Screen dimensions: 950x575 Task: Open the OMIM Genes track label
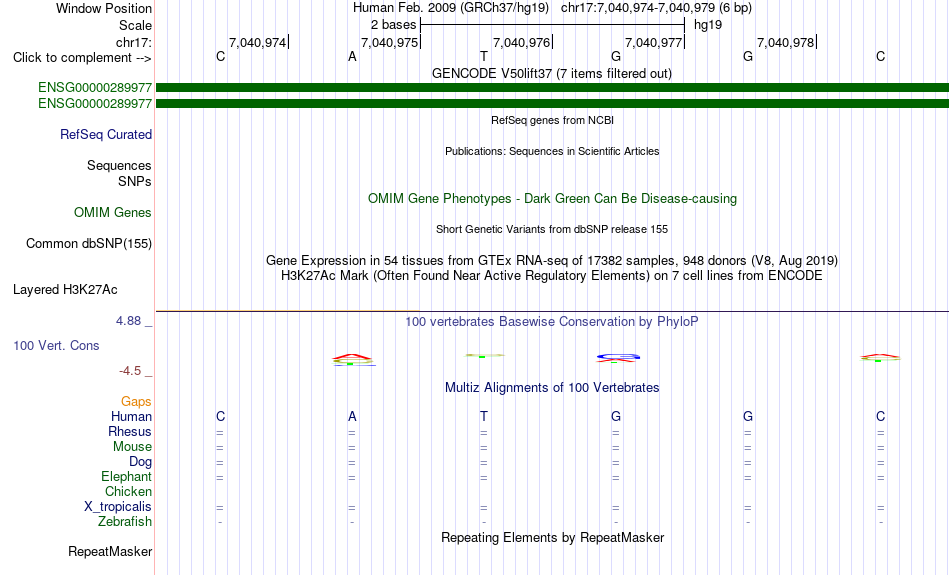point(113,213)
